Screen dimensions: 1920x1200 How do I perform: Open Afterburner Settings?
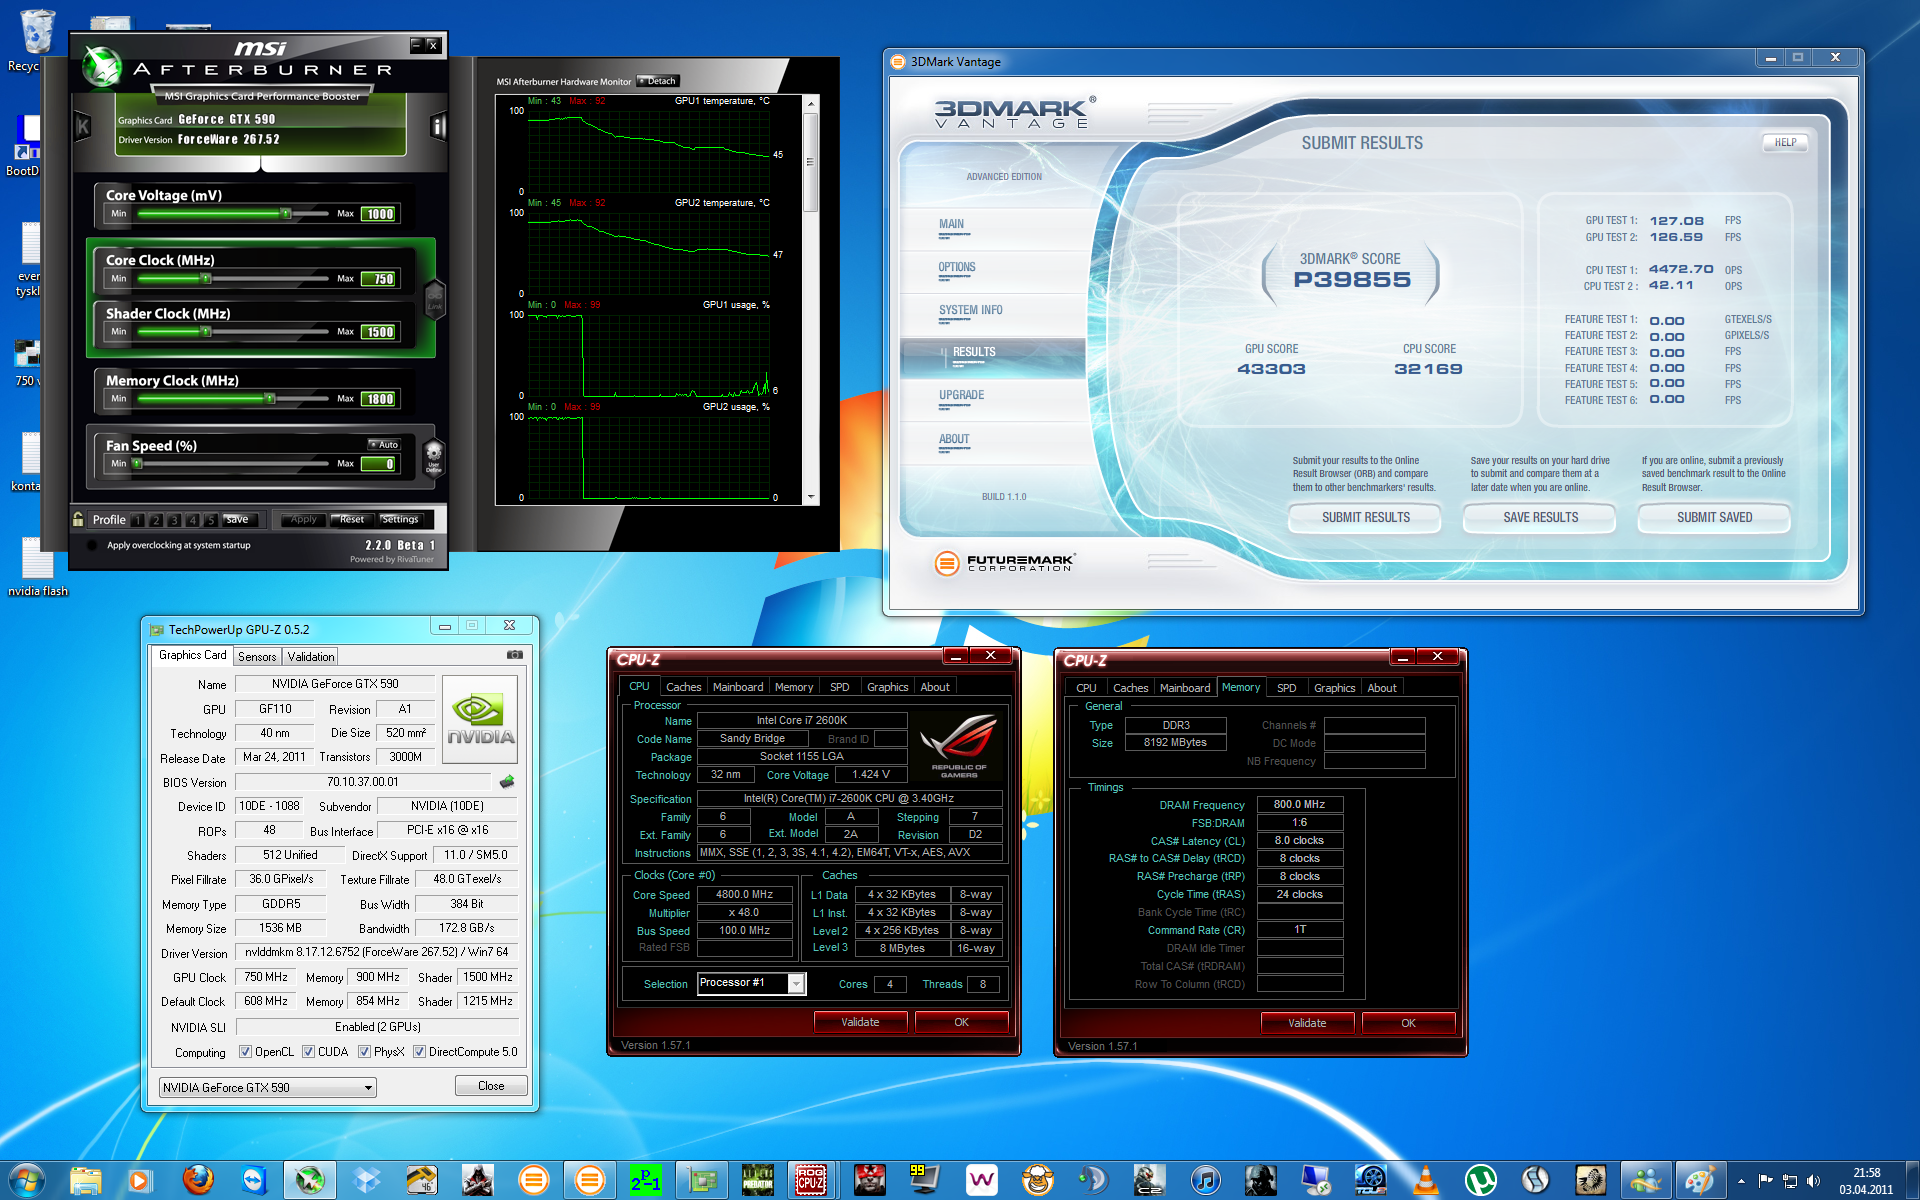coord(401,519)
